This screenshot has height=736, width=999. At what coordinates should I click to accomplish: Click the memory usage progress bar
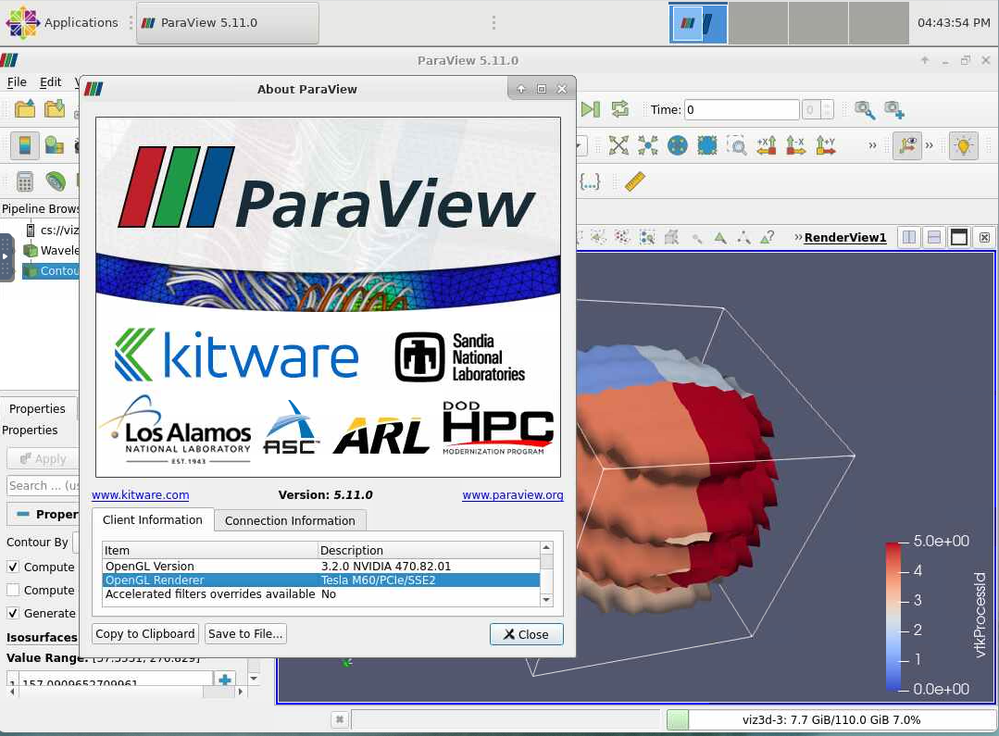(831, 720)
